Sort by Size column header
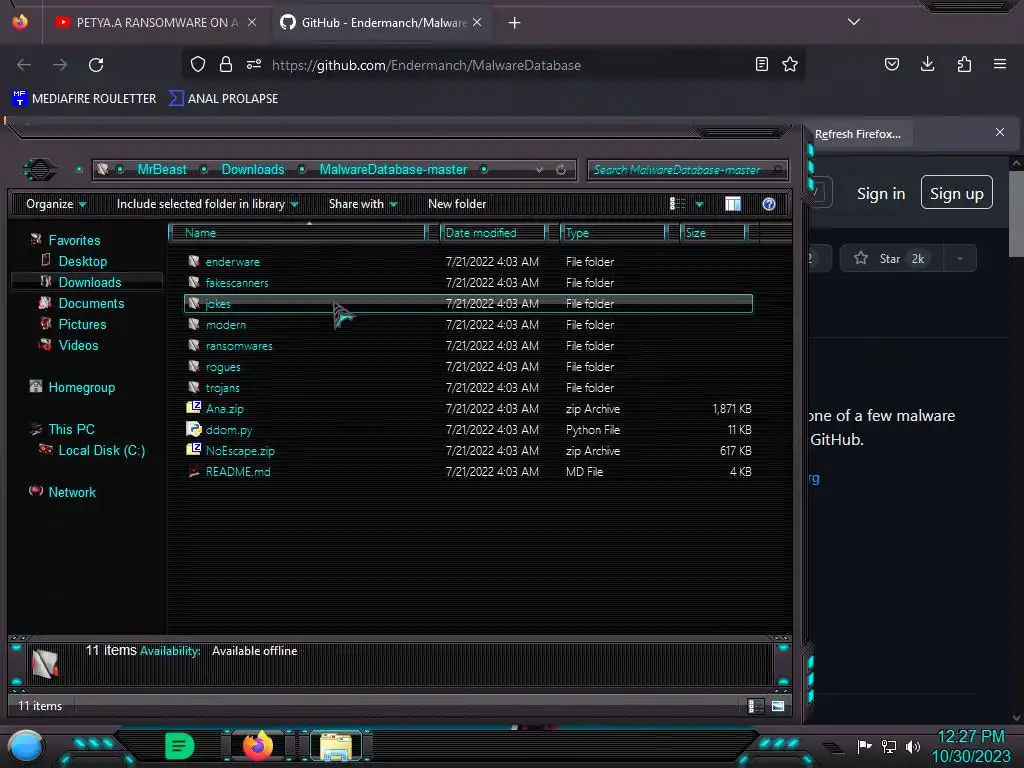Image resolution: width=1024 pixels, height=768 pixels. tap(713, 233)
